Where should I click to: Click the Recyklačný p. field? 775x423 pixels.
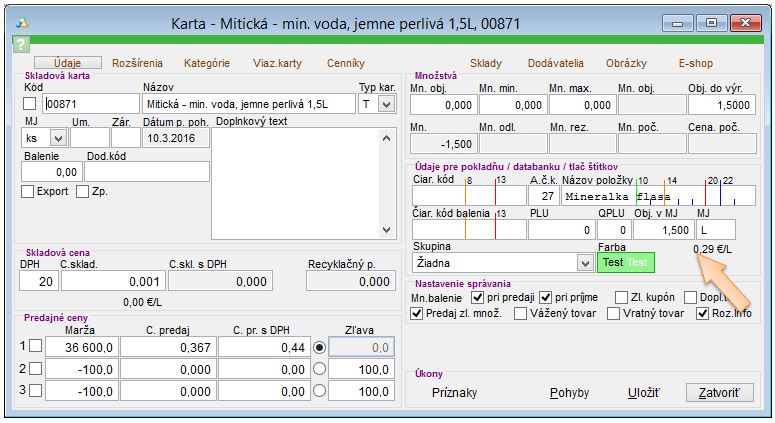351,281
